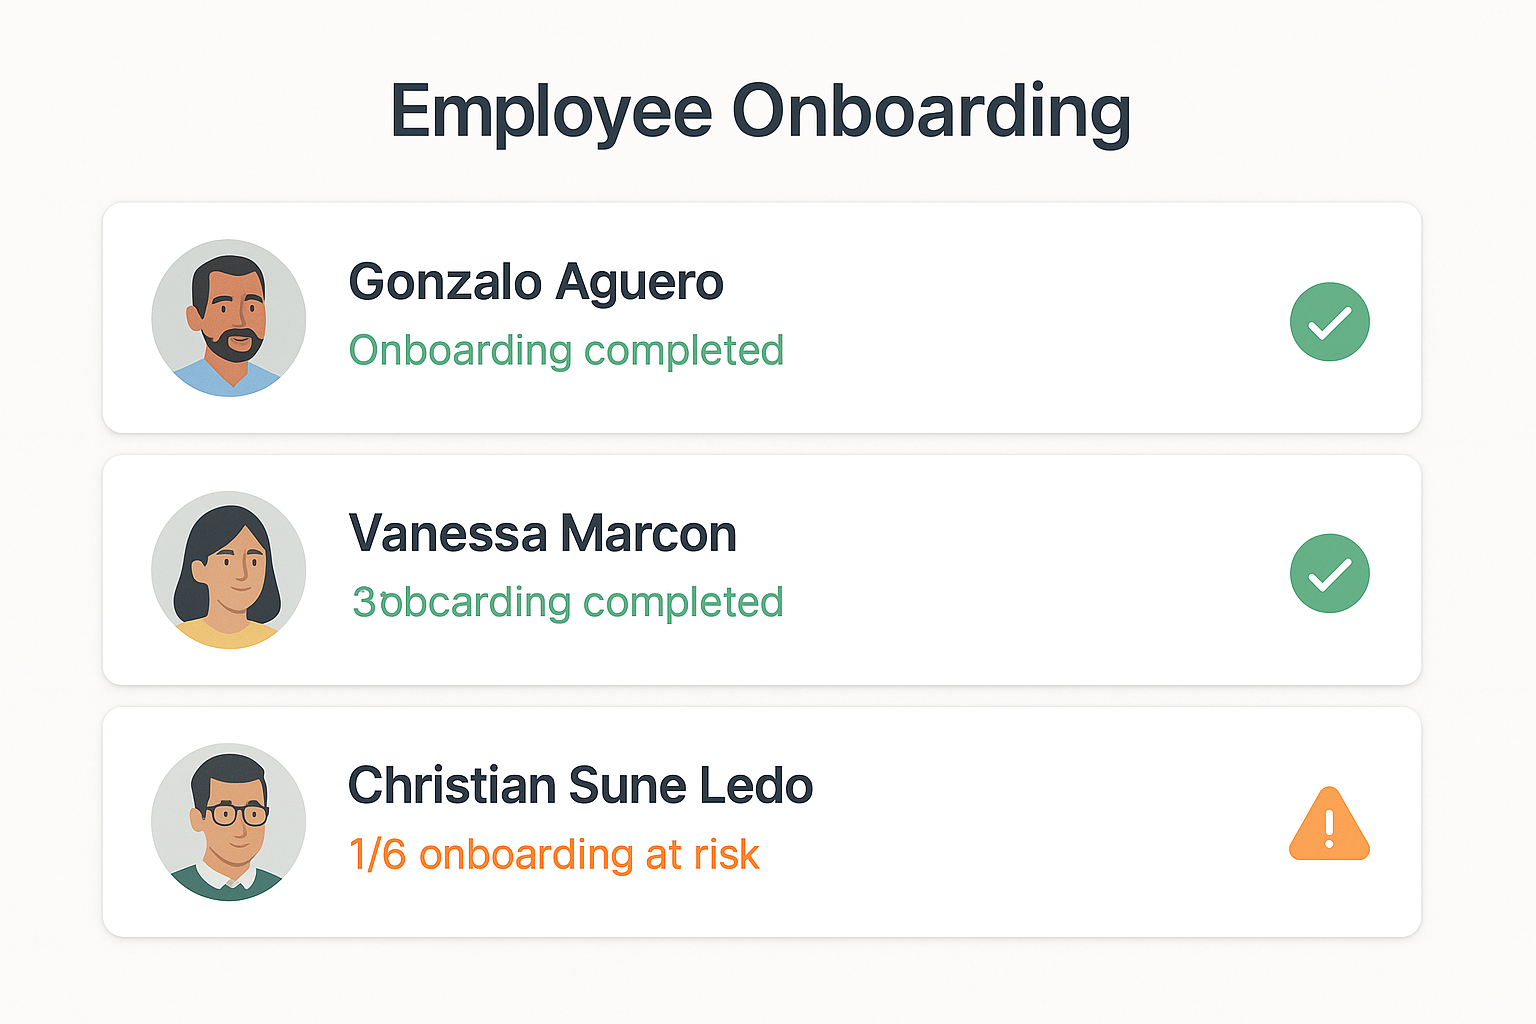This screenshot has width=1536, height=1024.
Task: Open the Gonzalo Aguero name link
Action: (536, 282)
